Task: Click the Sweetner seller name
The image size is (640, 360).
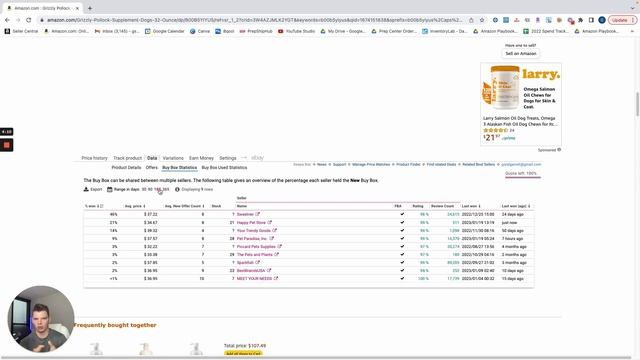Action: tap(245, 214)
